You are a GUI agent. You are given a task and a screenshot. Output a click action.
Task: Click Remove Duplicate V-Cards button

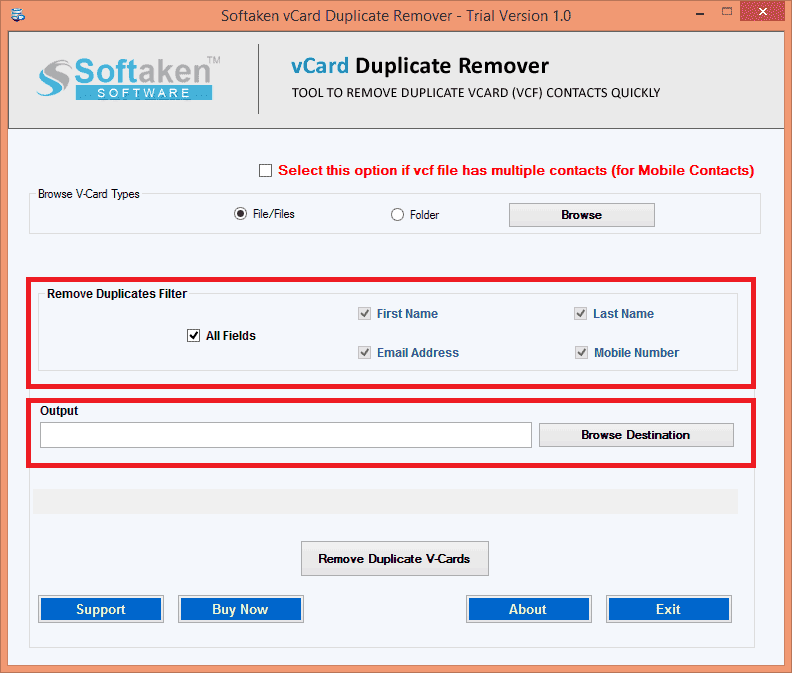394,559
